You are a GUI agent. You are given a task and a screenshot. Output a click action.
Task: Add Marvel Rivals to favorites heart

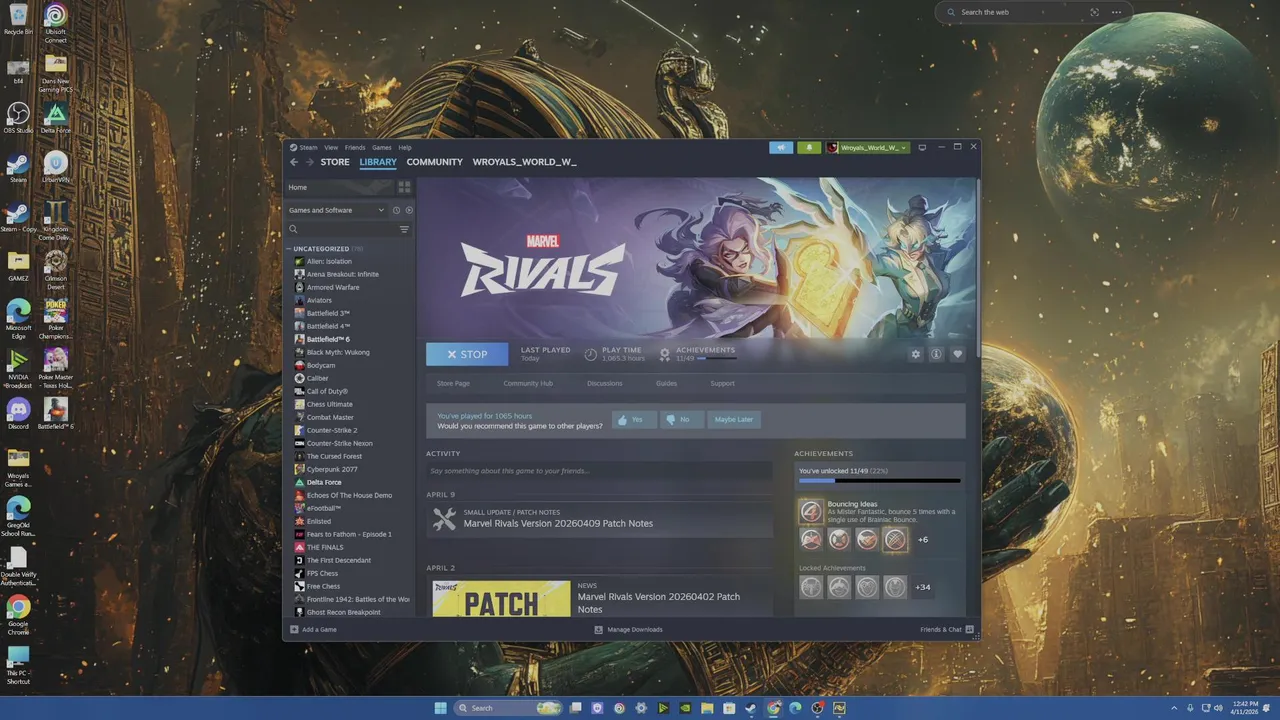957,354
